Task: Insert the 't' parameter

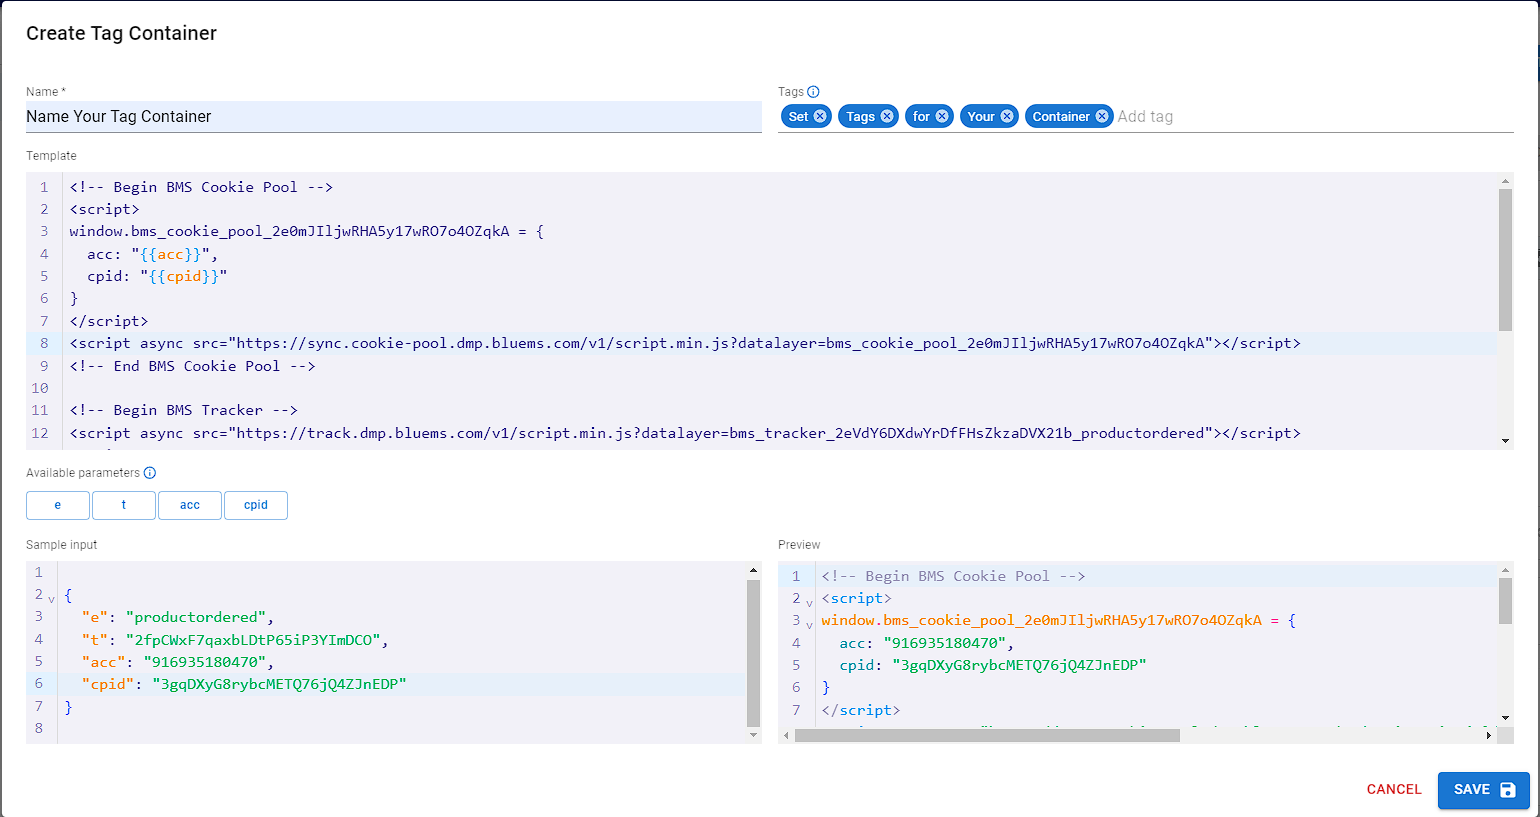Action: click(x=124, y=505)
